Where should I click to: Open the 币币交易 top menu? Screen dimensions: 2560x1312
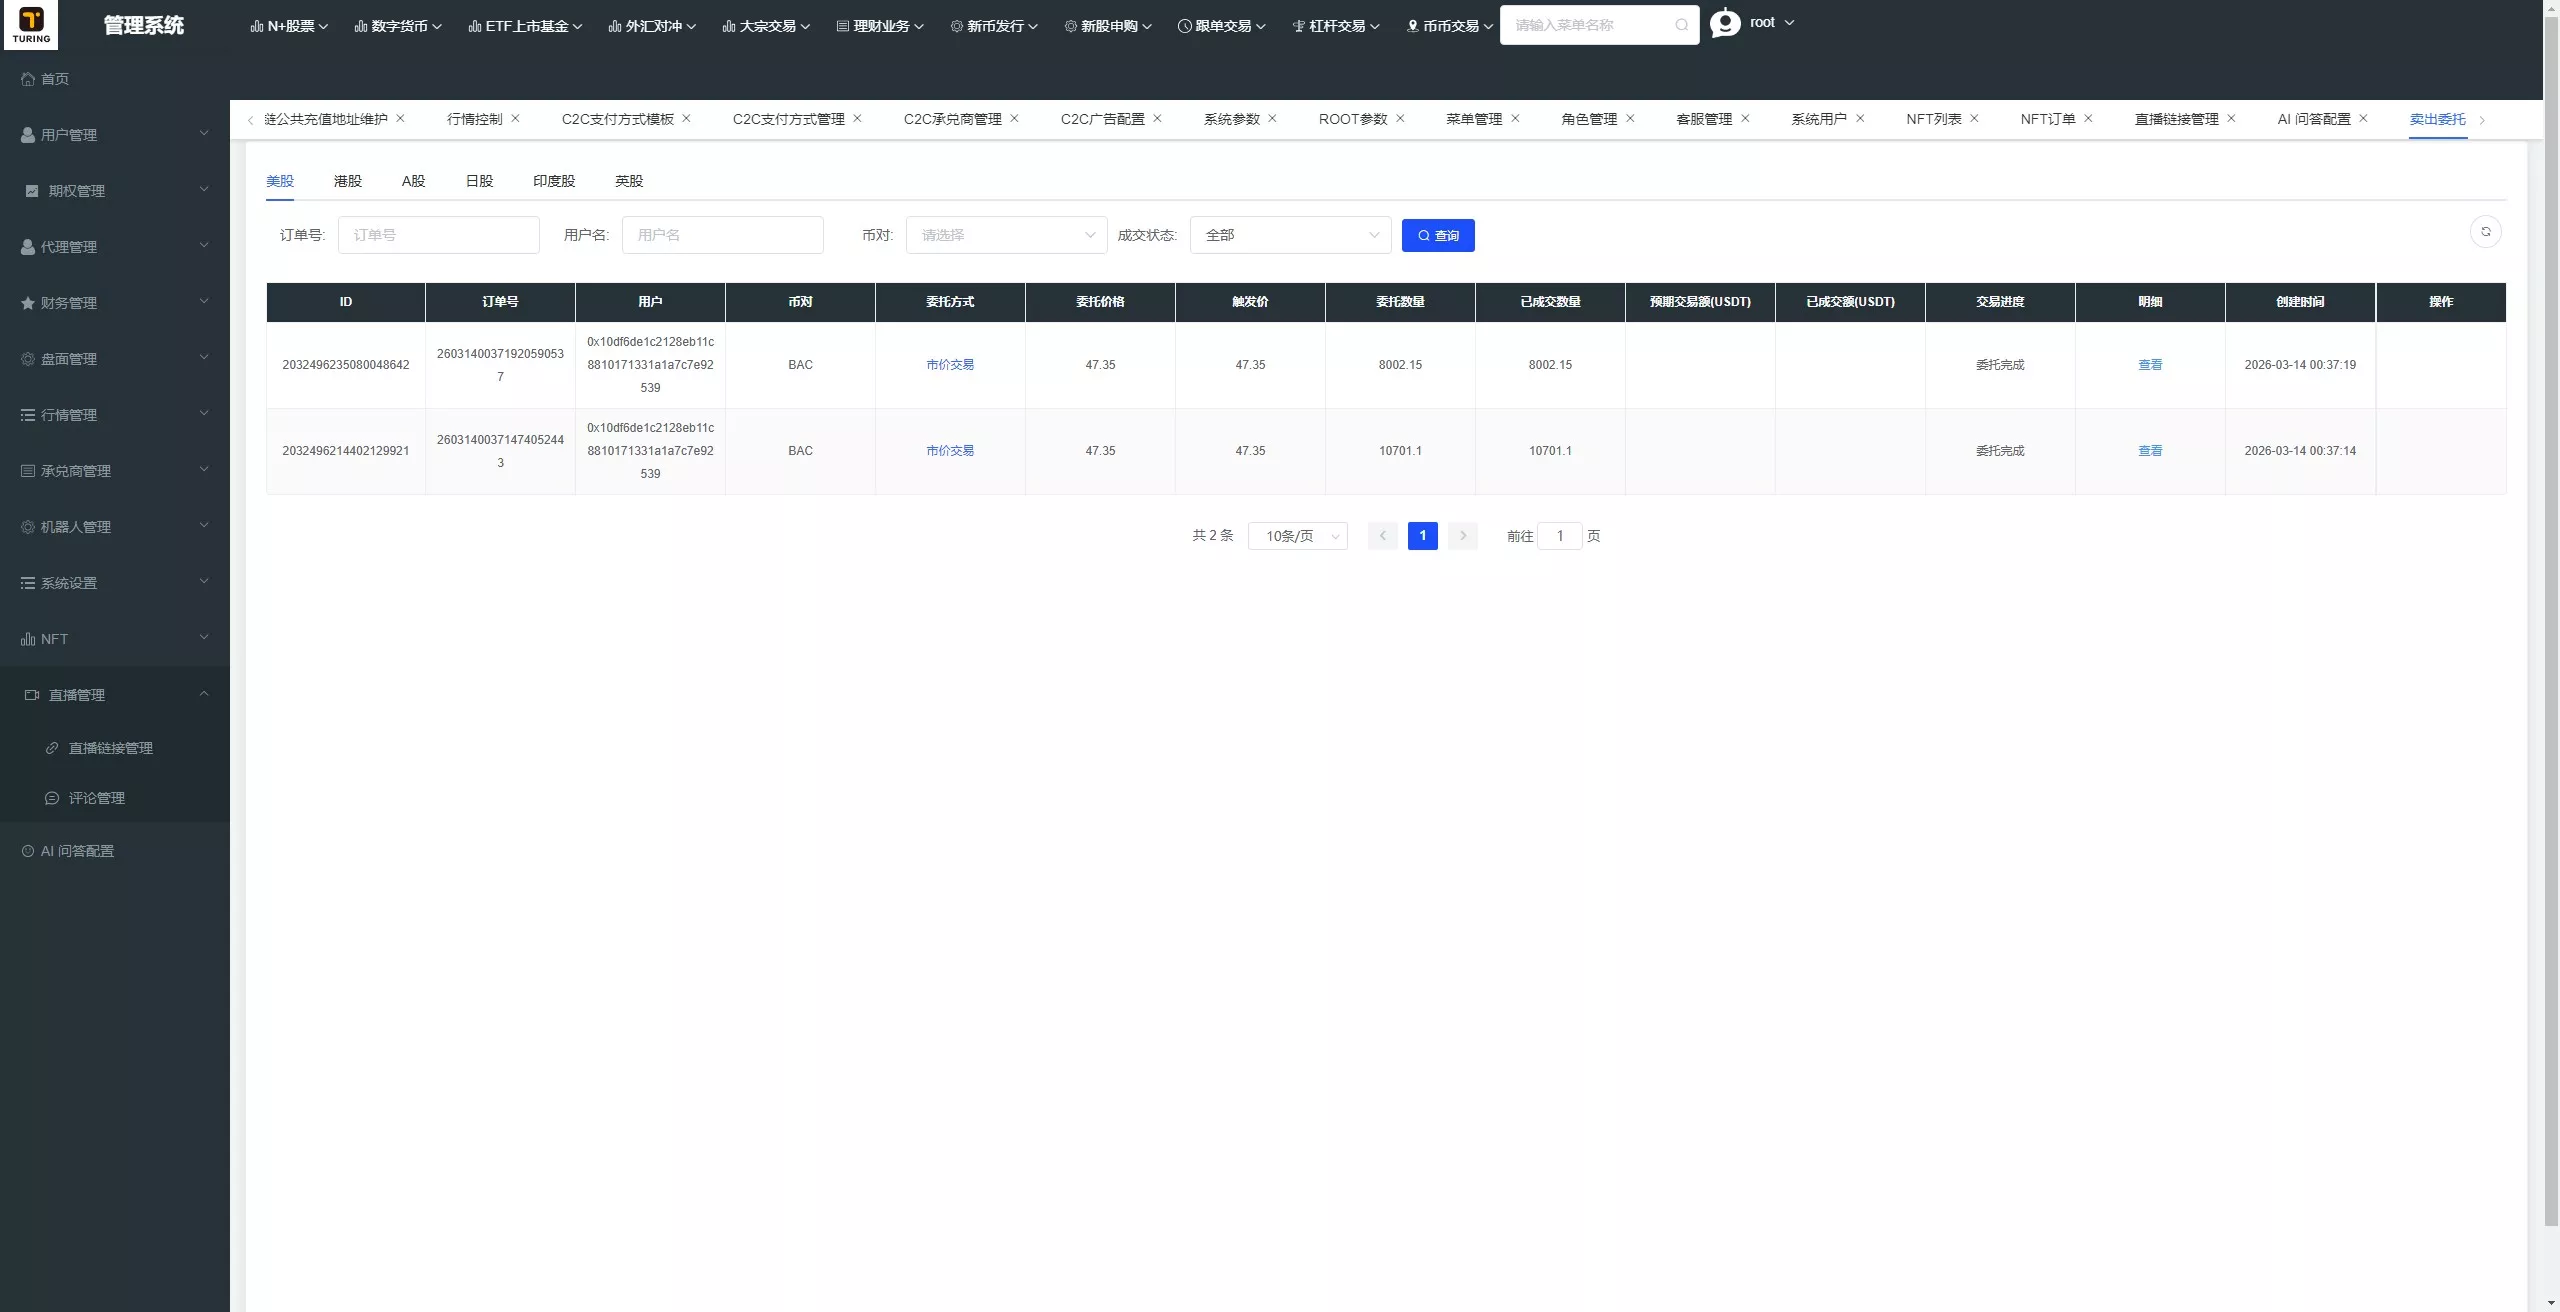point(1450,26)
